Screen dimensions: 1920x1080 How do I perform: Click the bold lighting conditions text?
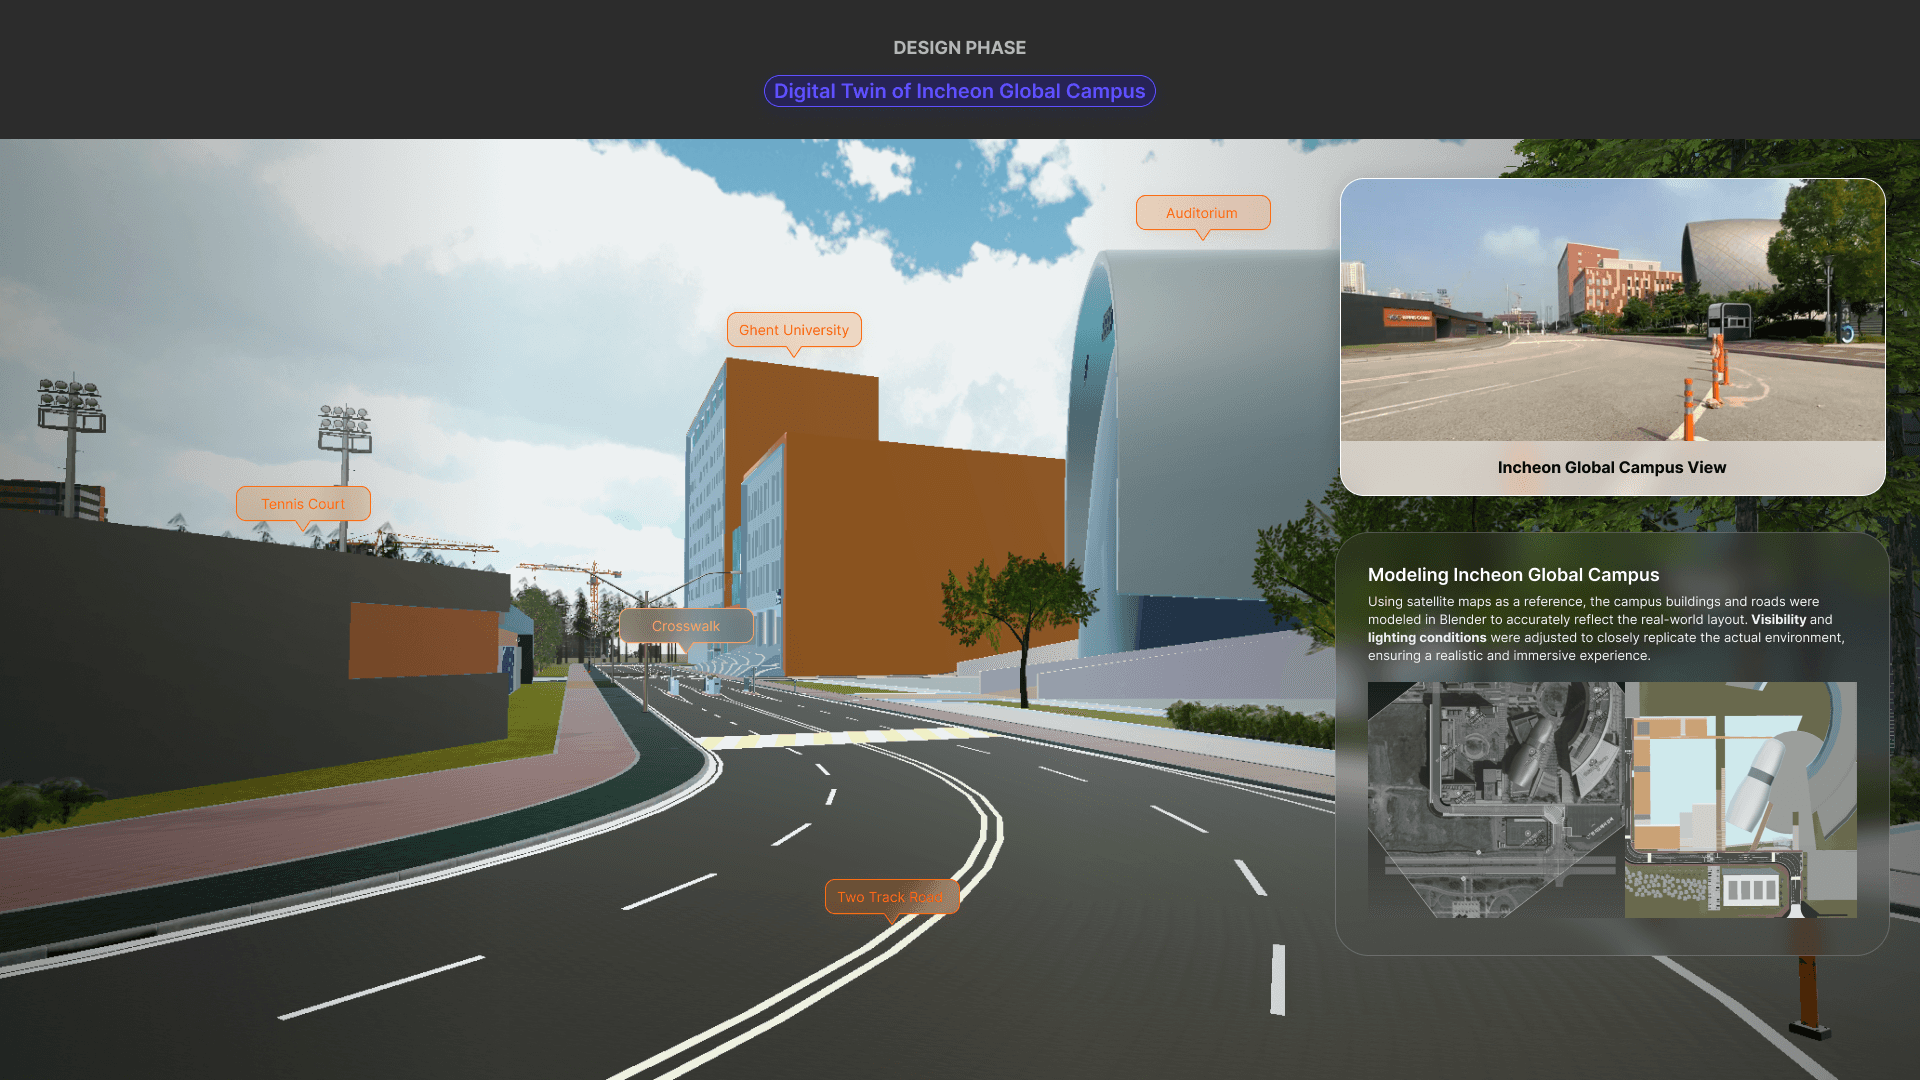pos(1426,638)
